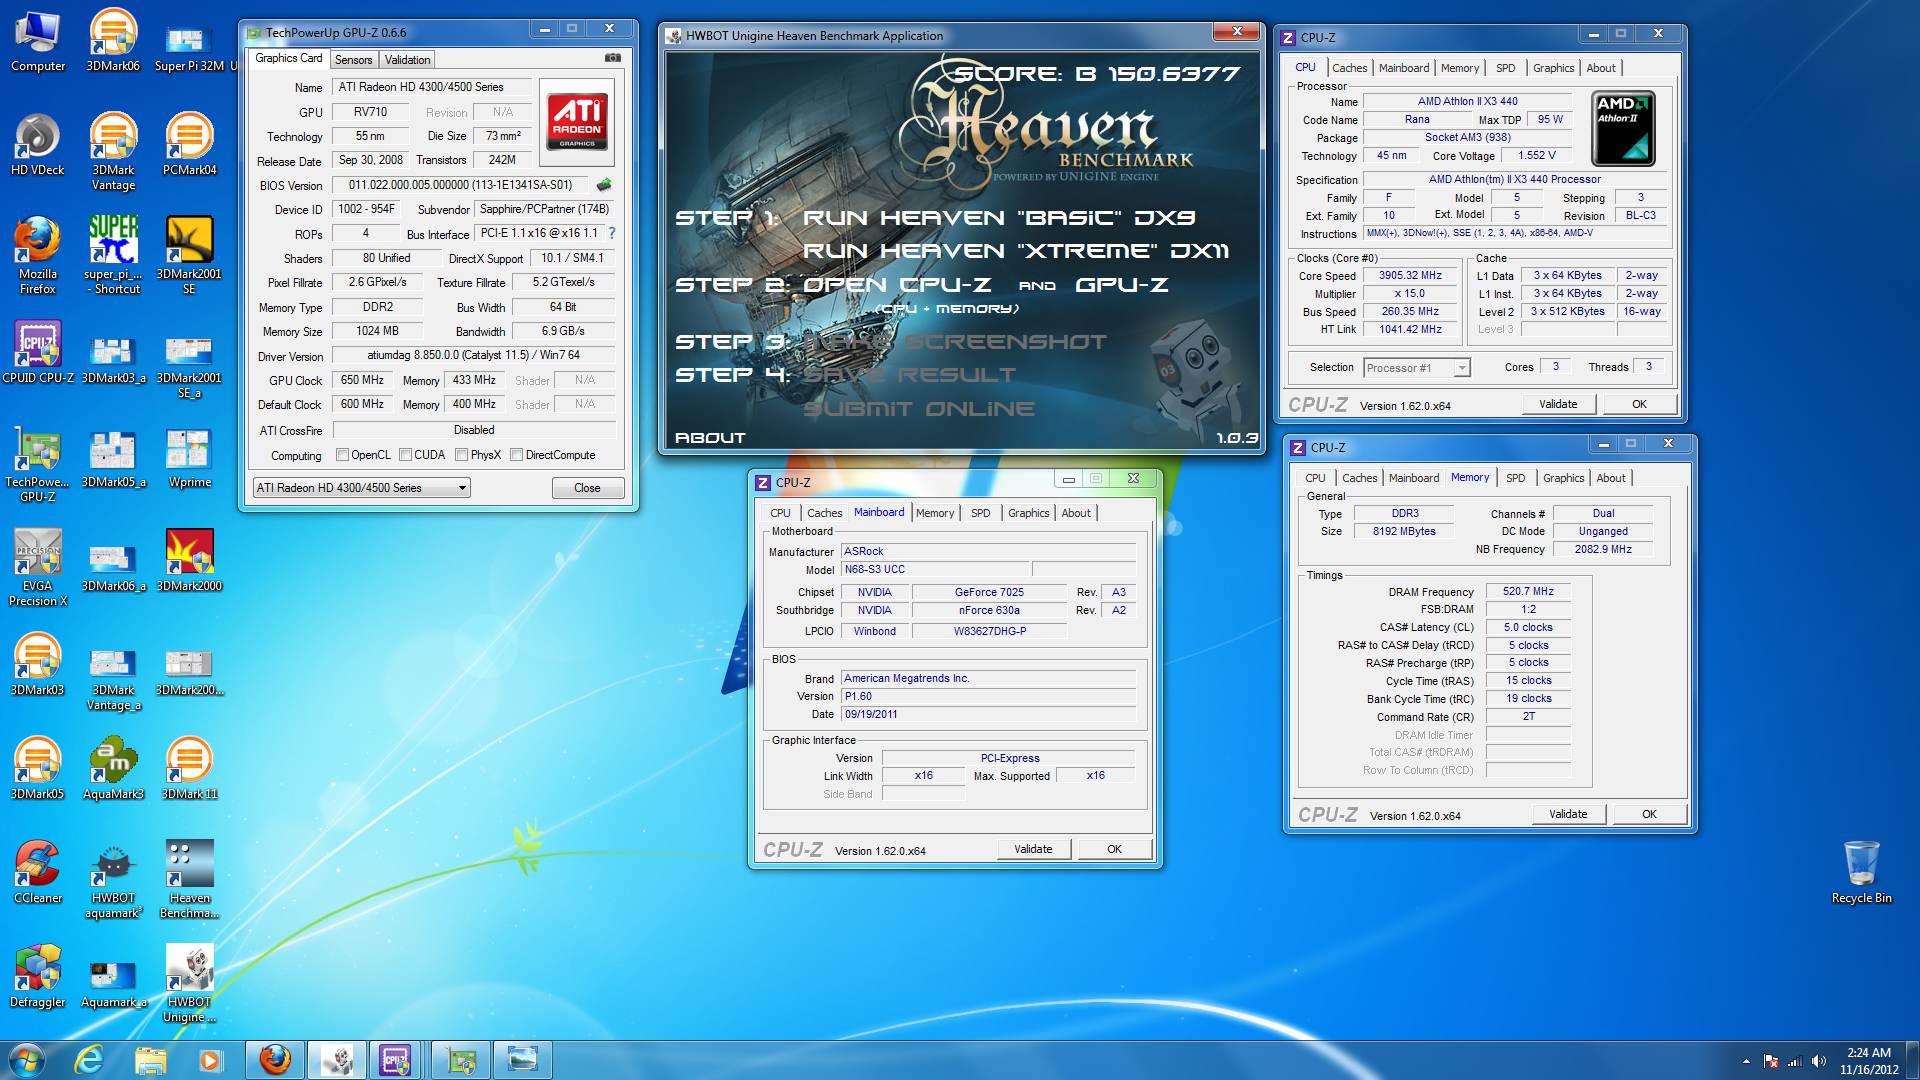Switch to the Validation tab in GPU-Z

coord(407,60)
